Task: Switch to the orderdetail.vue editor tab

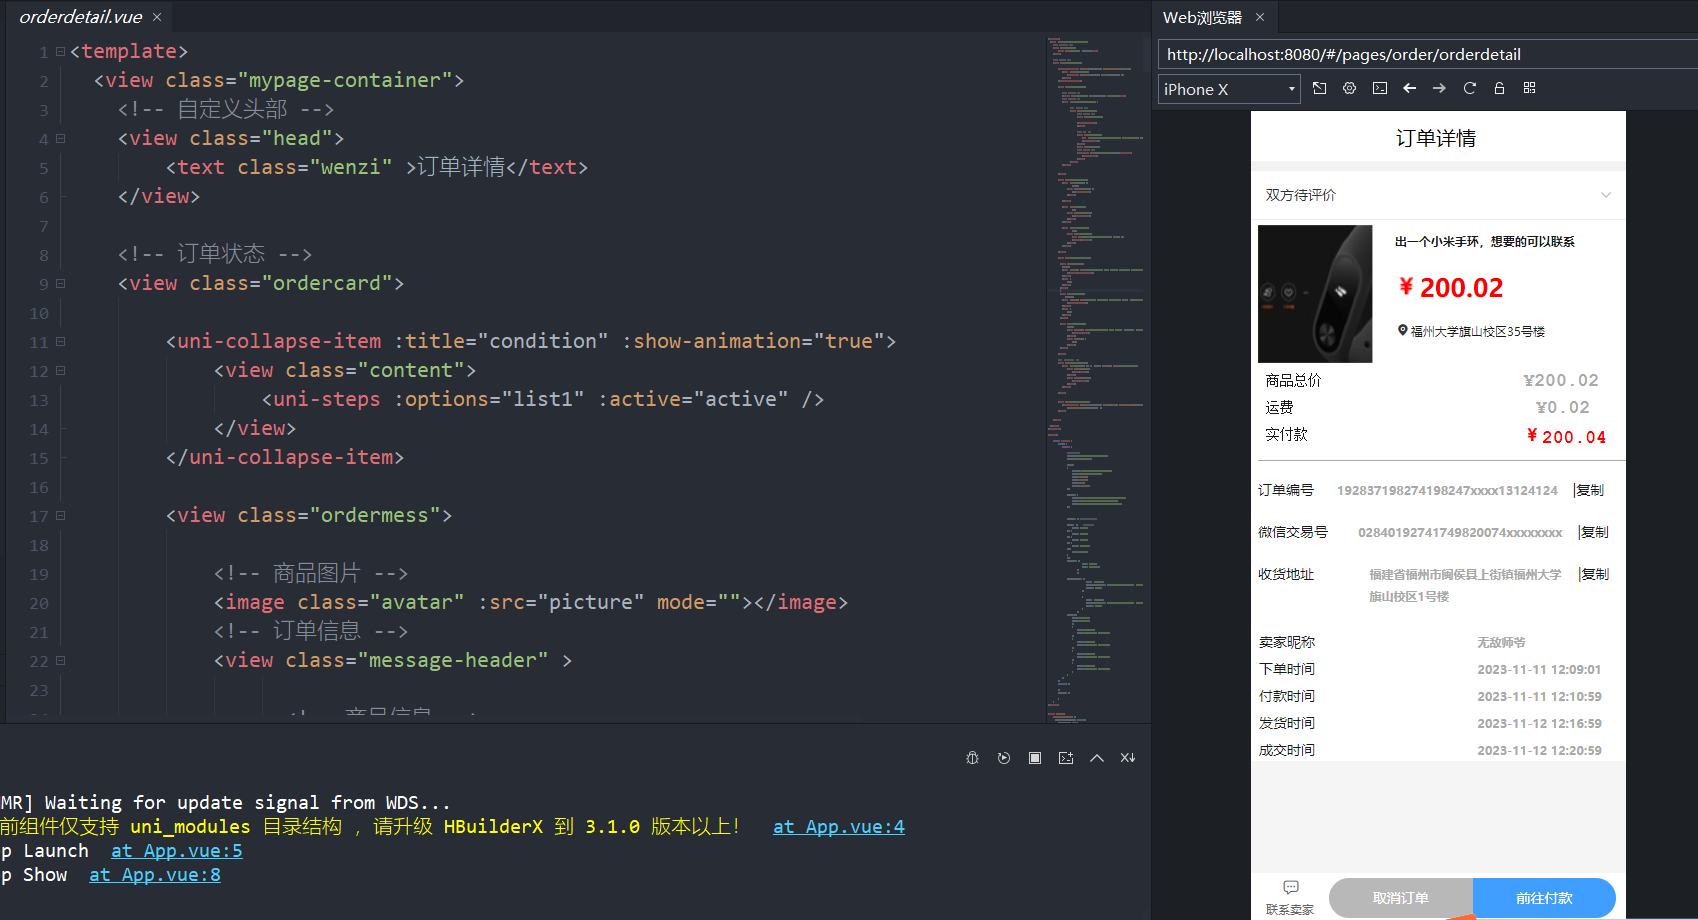Action: click(81, 17)
